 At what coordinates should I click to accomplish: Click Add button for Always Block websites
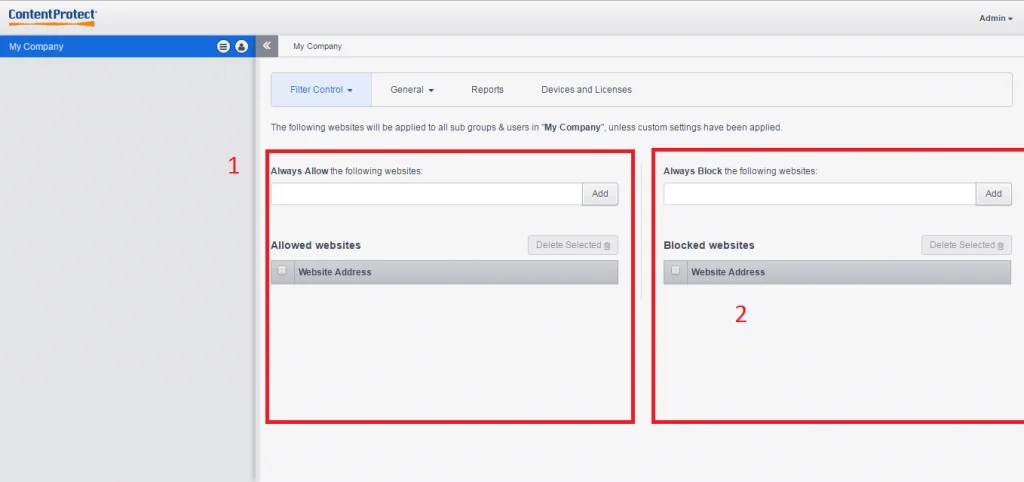coord(993,194)
